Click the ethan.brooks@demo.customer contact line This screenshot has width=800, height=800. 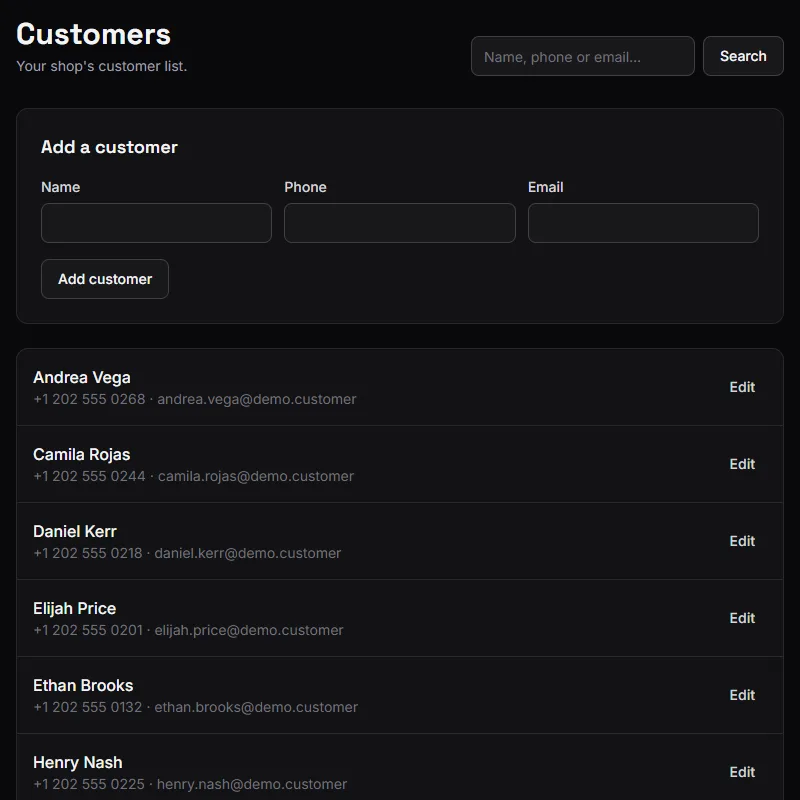click(195, 708)
